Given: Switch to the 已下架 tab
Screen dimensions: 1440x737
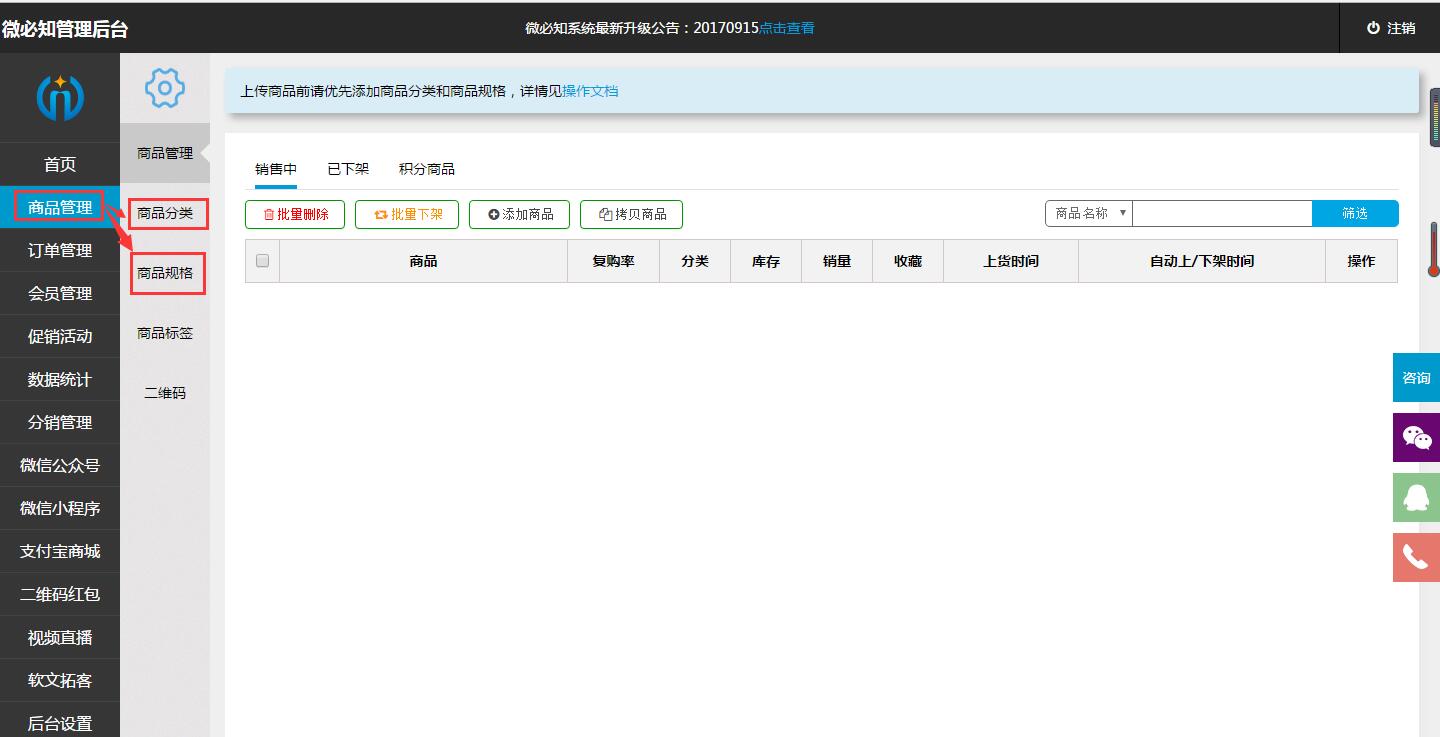Looking at the screenshot, I should pos(347,168).
